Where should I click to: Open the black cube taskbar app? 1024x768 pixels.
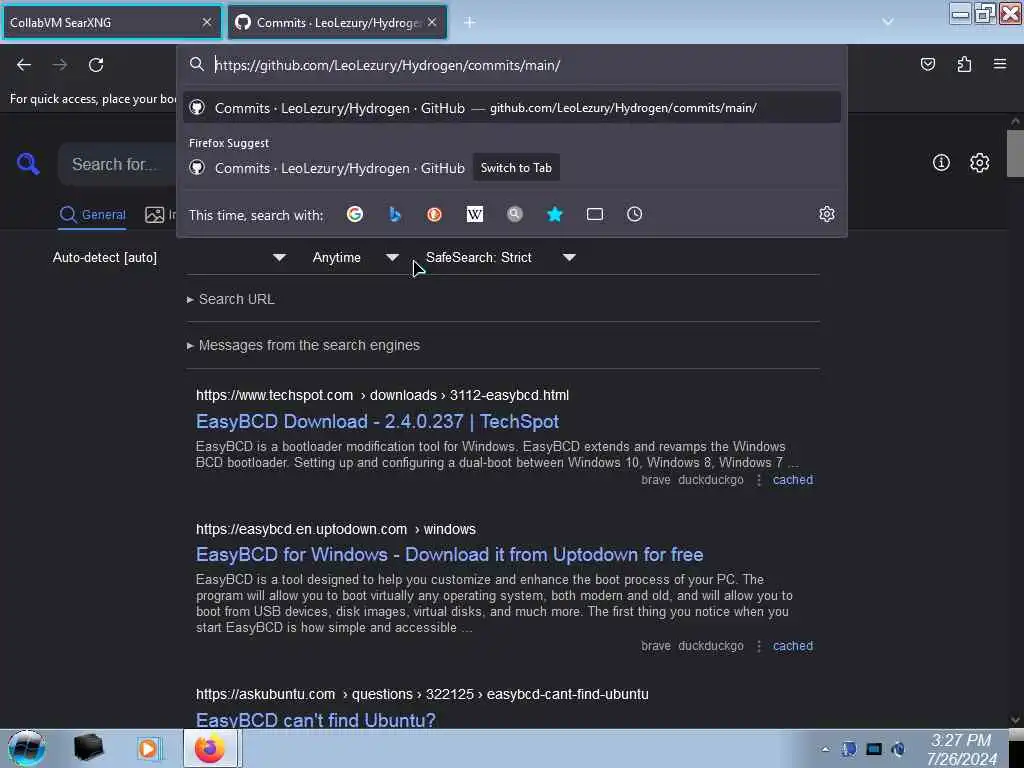pos(88,748)
